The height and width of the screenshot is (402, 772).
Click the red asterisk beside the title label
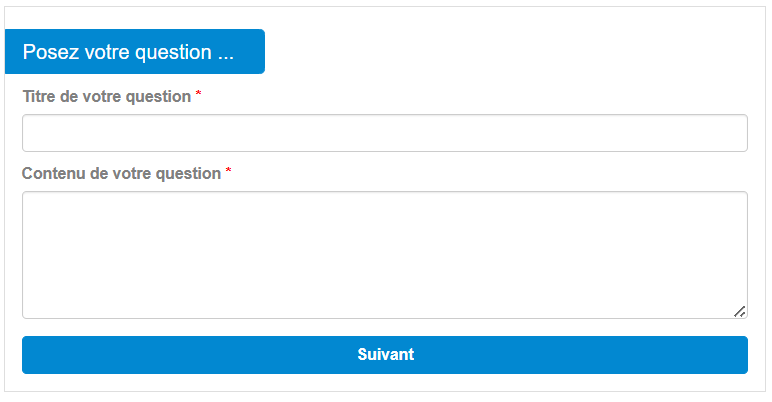pyautogui.click(x=198, y=95)
